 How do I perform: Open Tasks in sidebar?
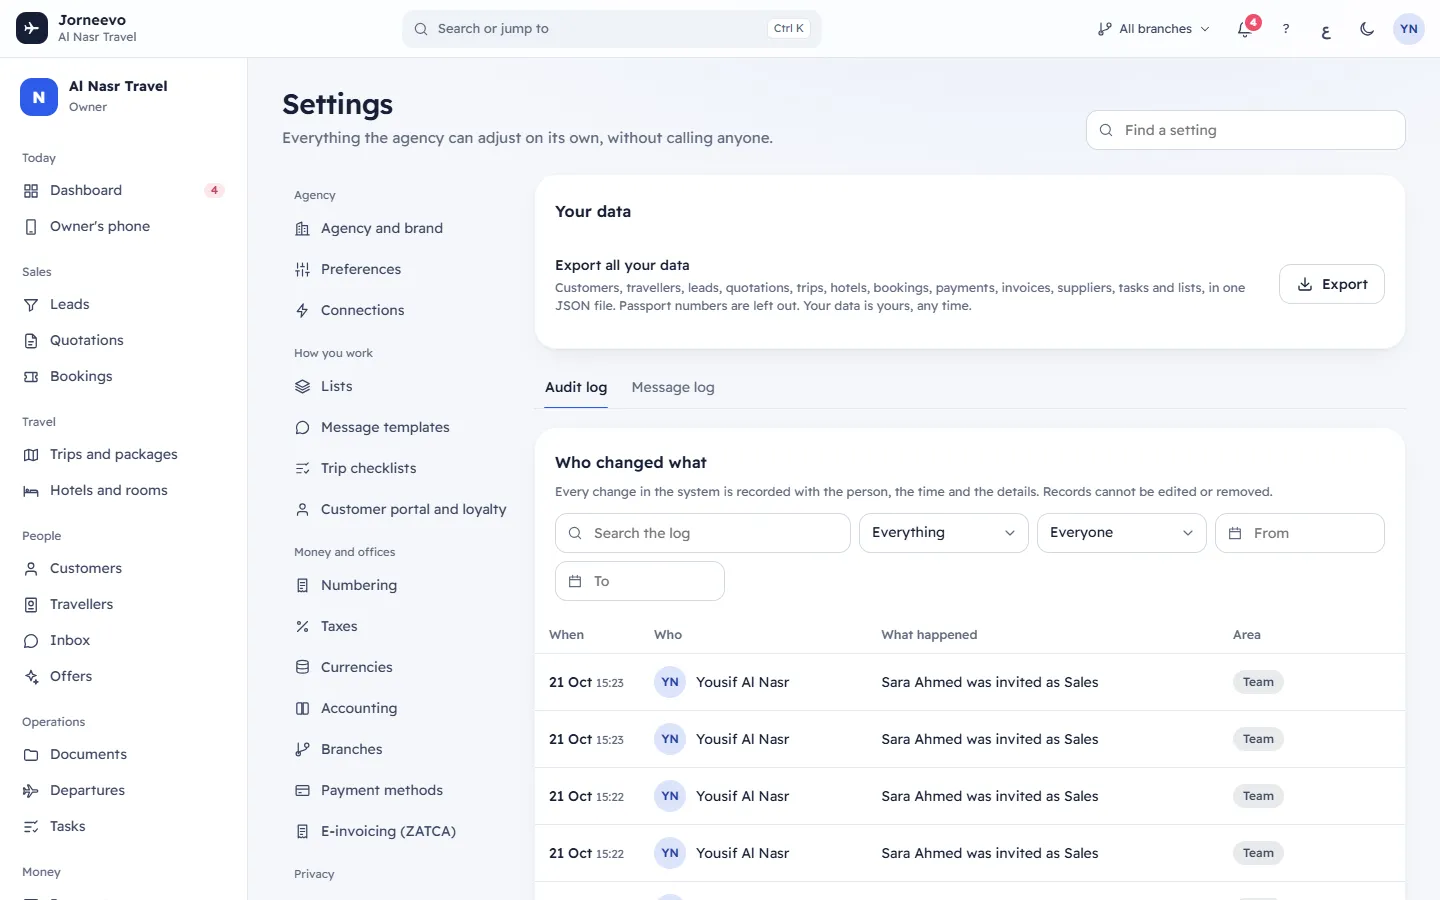tap(124, 826)
